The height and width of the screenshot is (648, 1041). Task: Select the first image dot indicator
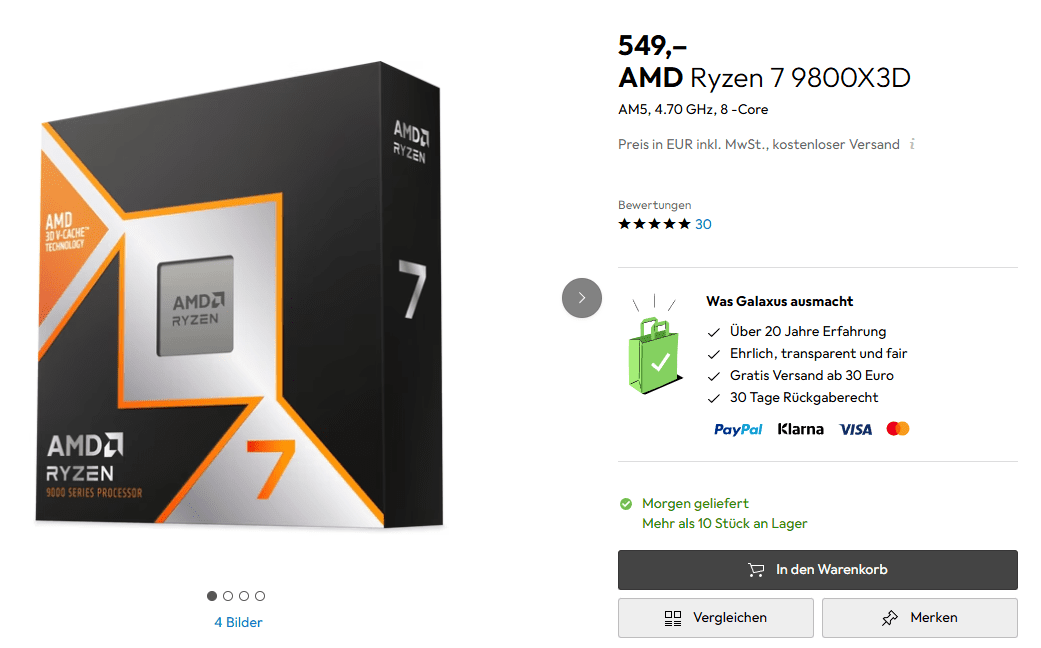(x=212, y=596)
